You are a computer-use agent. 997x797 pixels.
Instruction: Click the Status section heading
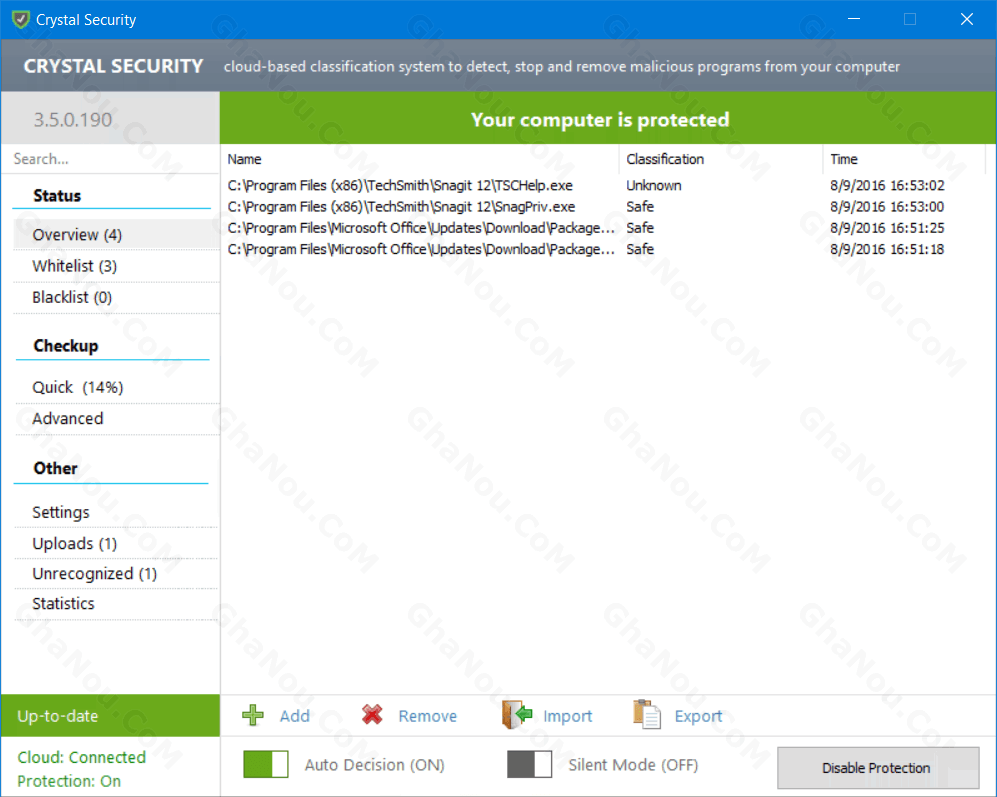click(57, 195)
